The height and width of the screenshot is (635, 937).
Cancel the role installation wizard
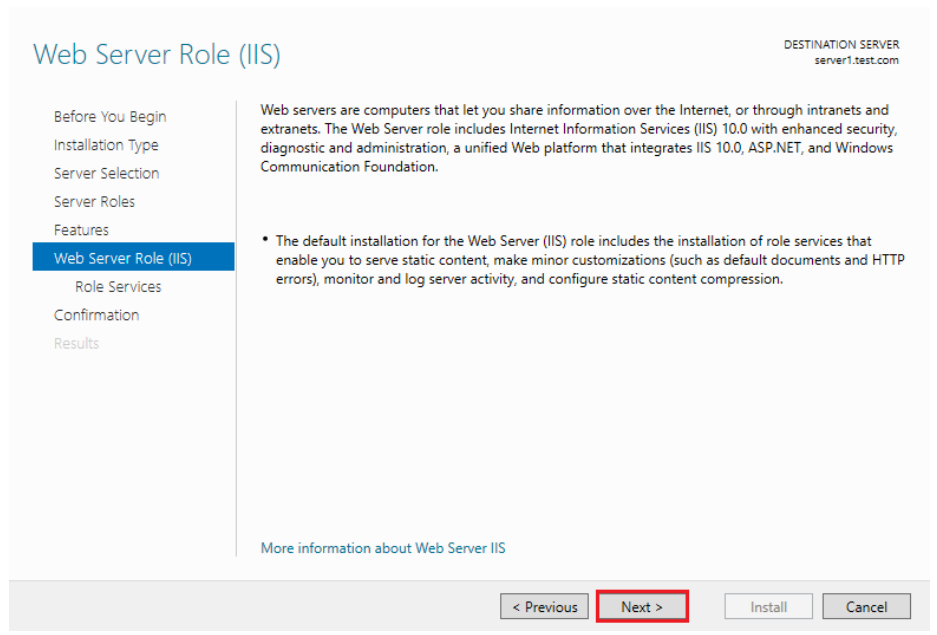pyautogui.click(x=866, y=607)
